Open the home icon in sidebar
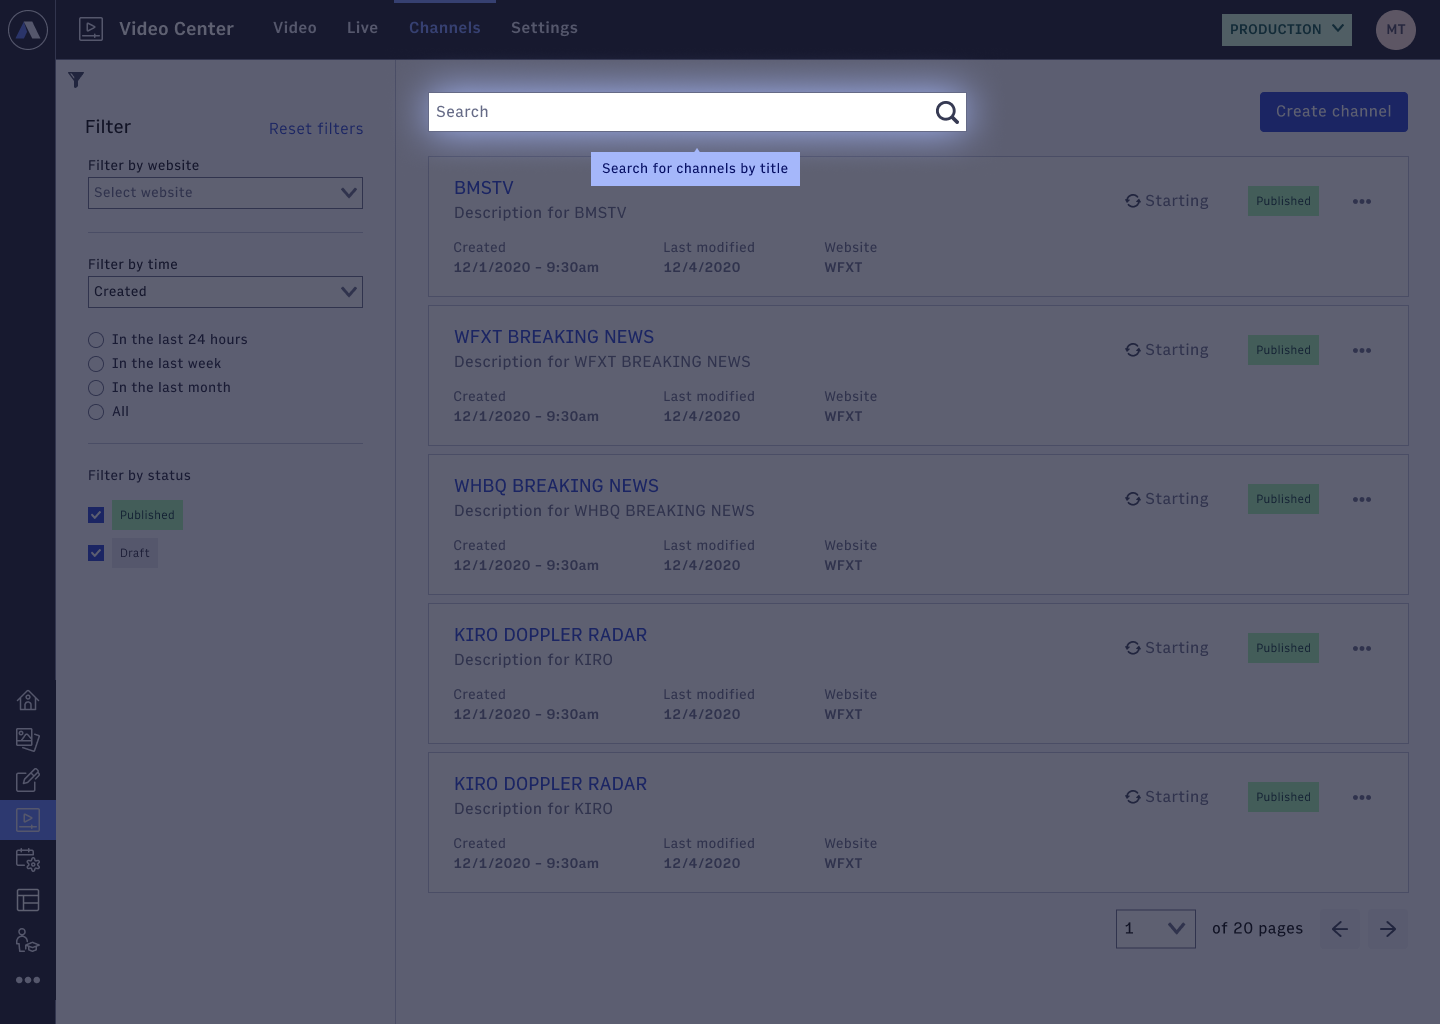 [28, 700]
